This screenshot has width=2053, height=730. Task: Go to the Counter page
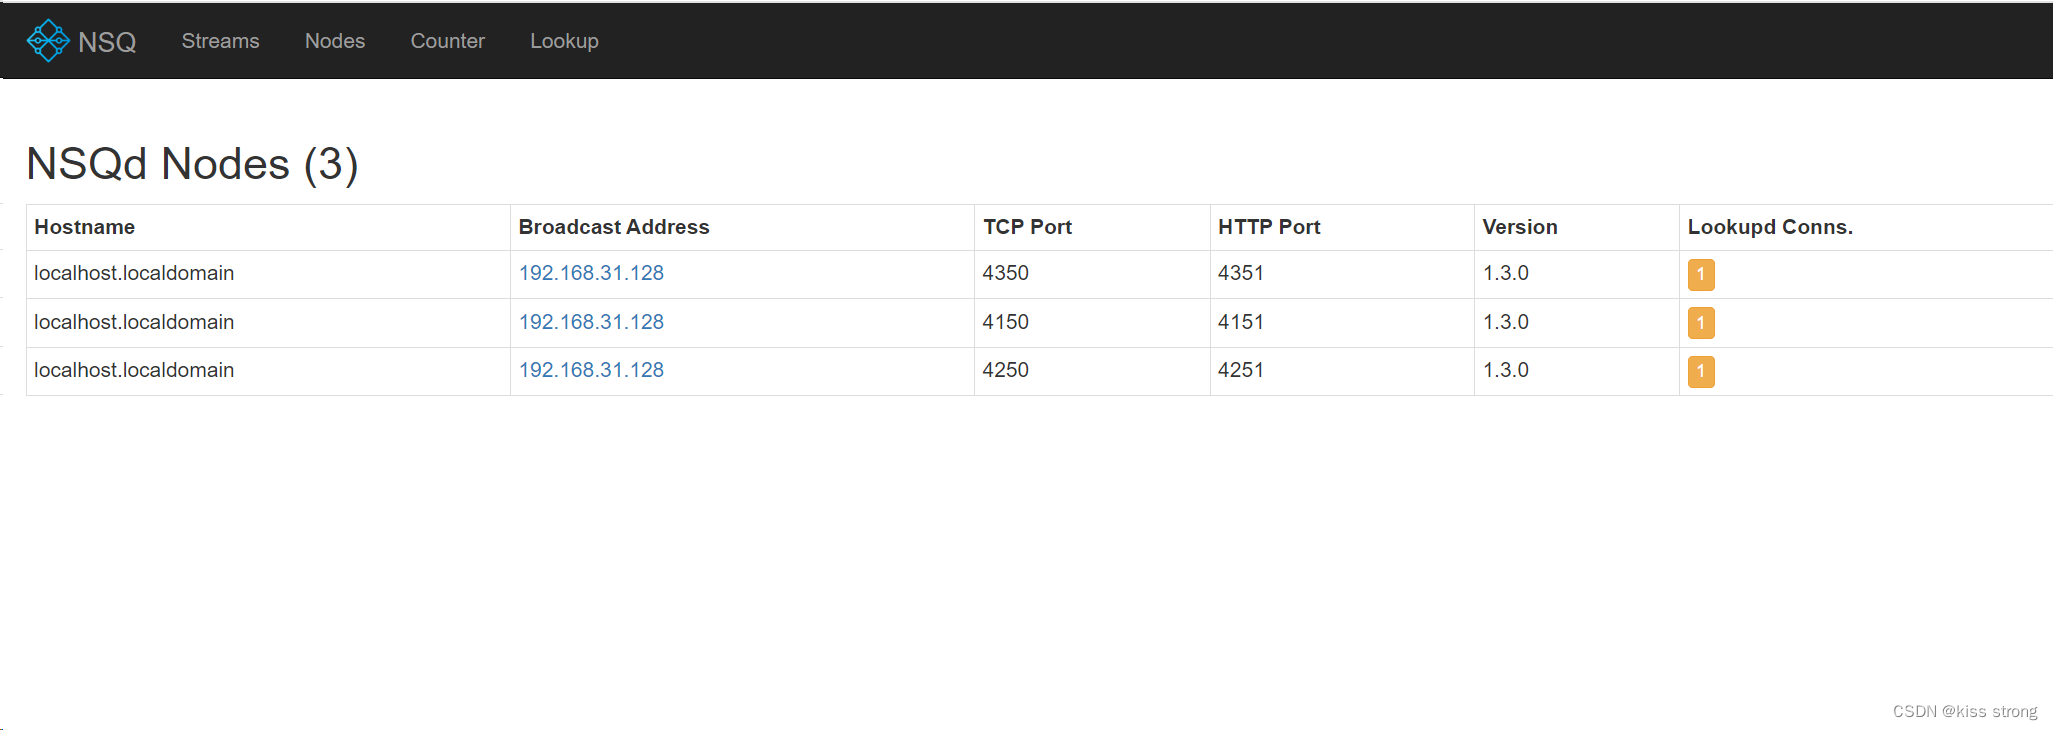(x=447, y=41)
